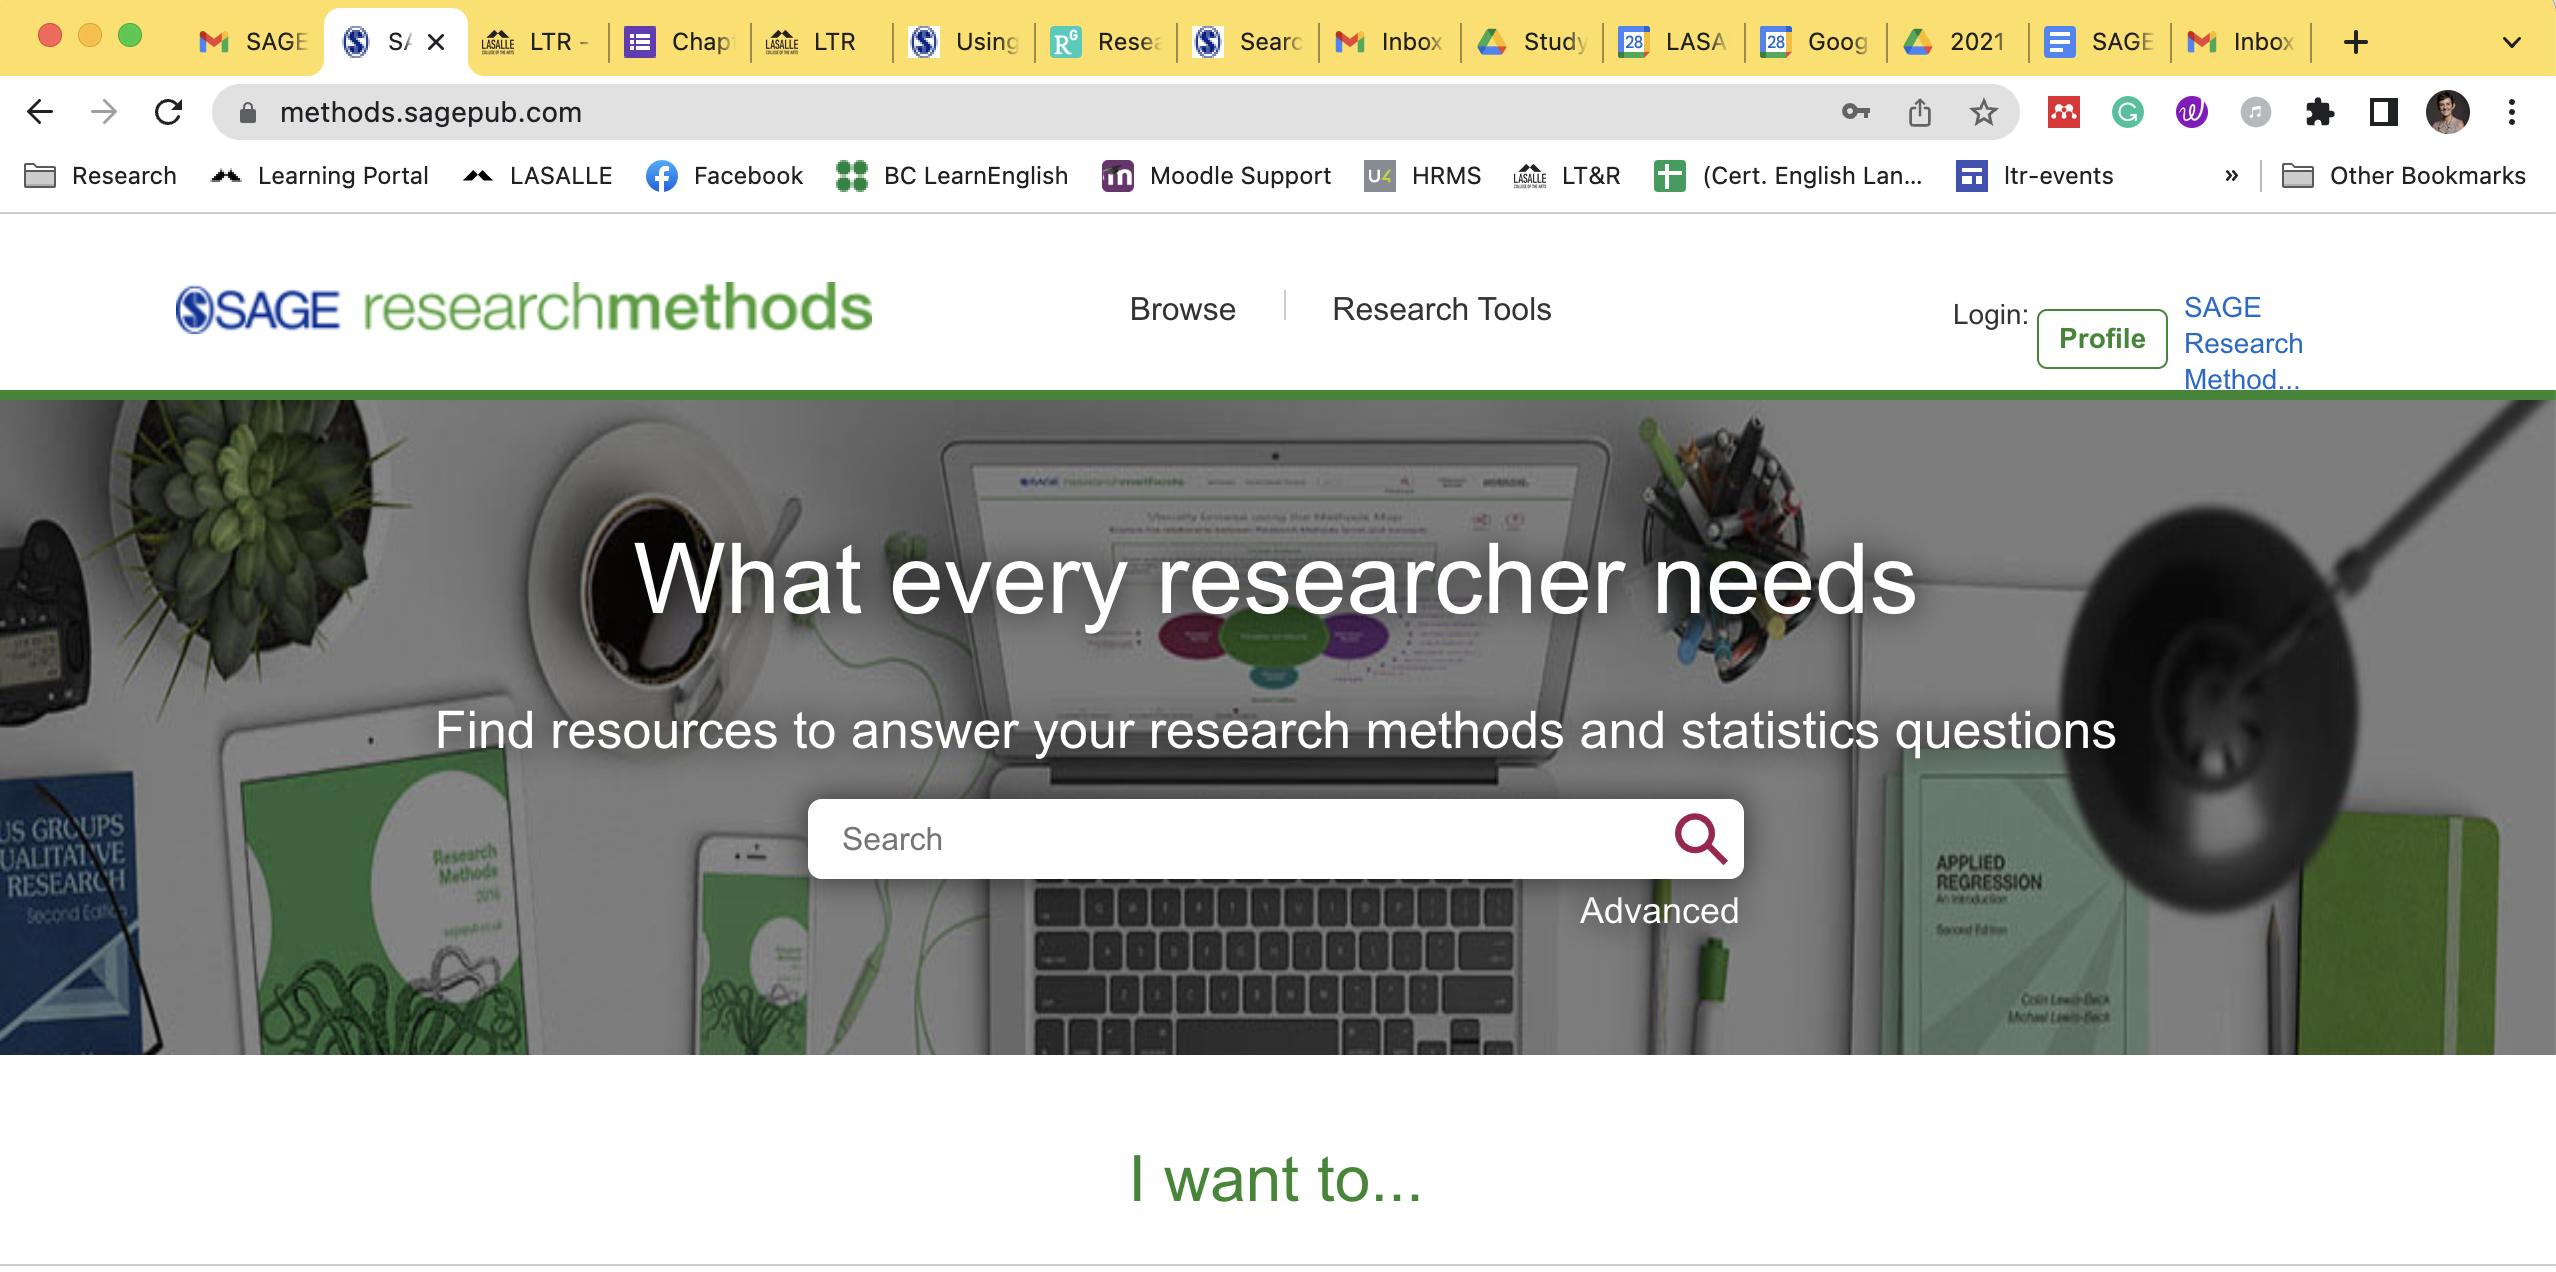This screenshot has width=2556, height=1272.
Task: Switch to the first Gmail SAGE tab
Action: [254, 42]
